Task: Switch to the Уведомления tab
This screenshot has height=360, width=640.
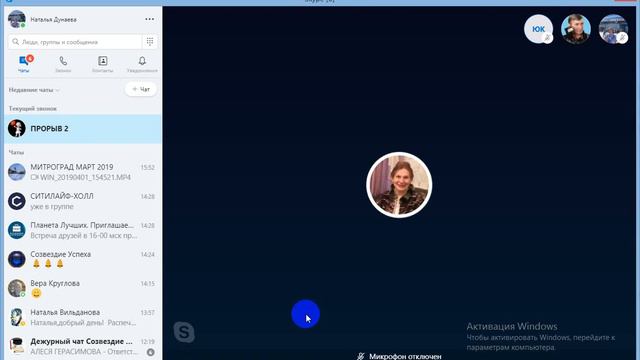Action: coord(142,64)
